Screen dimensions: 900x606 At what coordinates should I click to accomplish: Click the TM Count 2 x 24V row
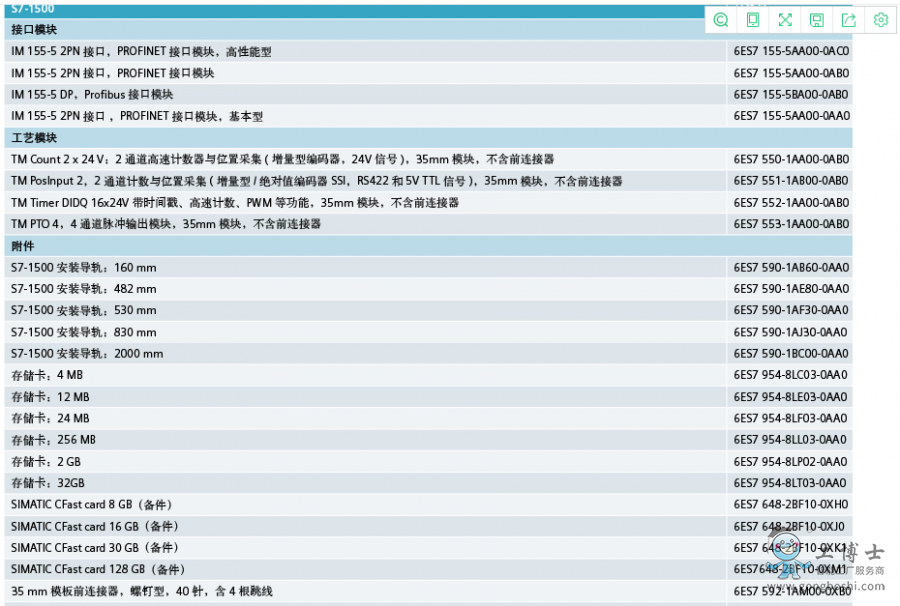282,160
